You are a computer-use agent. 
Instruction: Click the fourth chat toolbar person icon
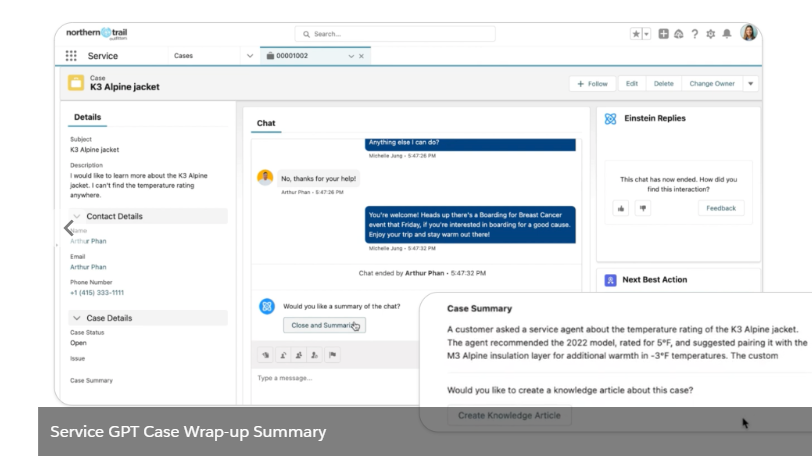(315, 355)
